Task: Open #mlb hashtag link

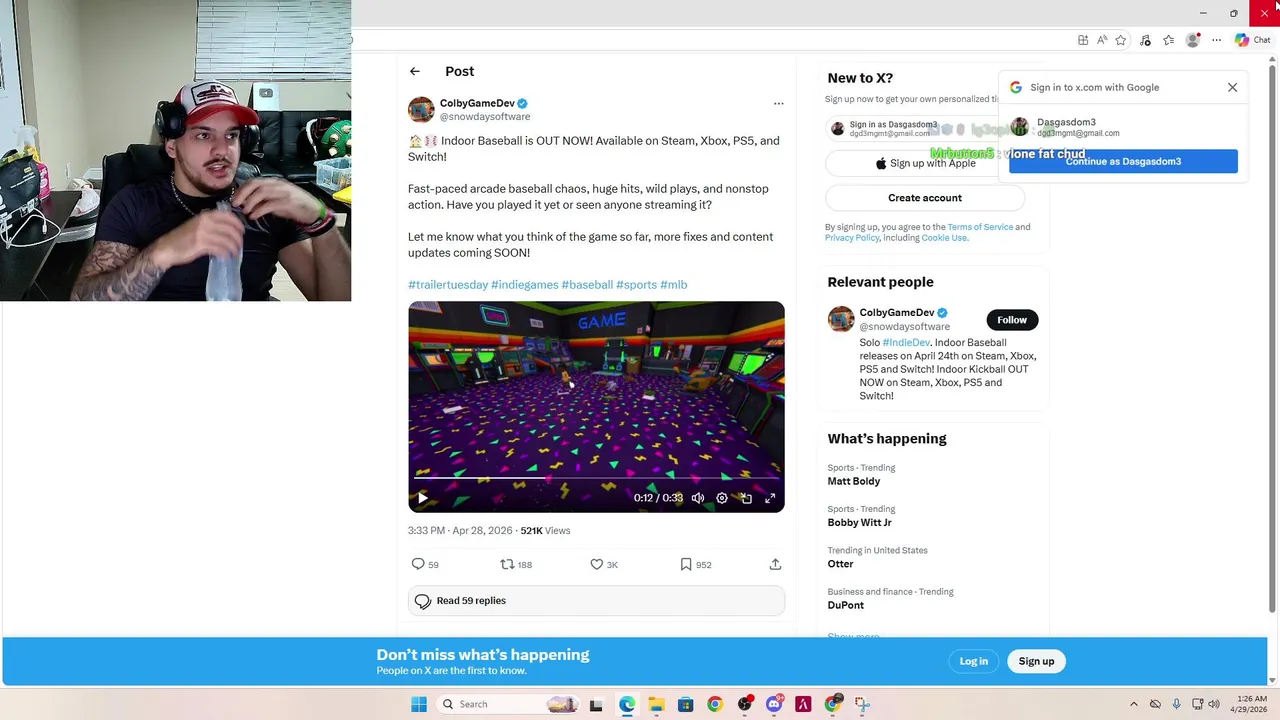Action: (673, 284)
